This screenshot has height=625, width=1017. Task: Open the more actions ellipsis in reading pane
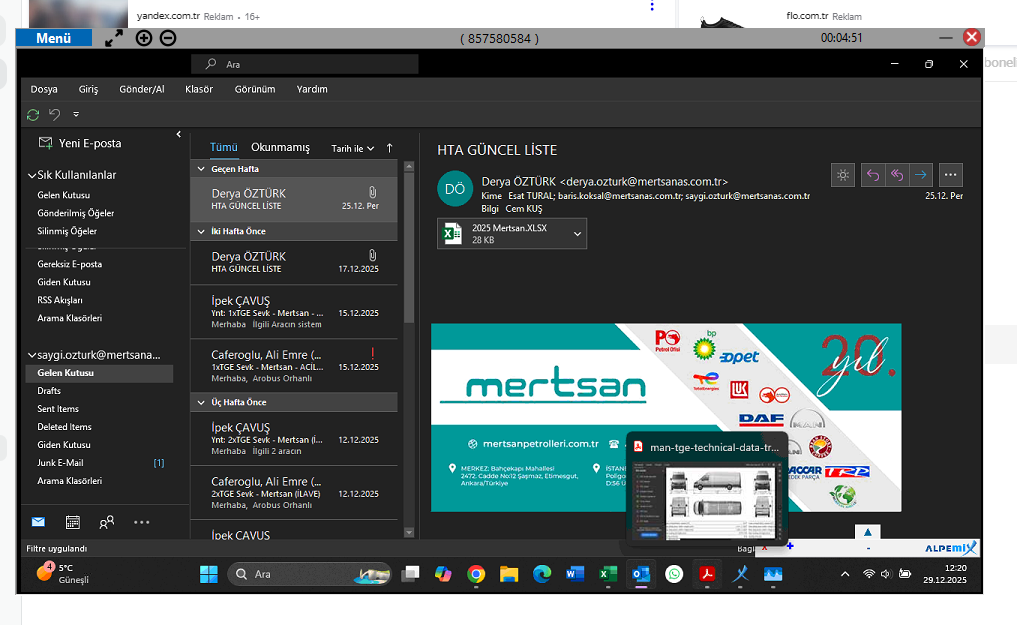pyautogui.click(x=950, y=174)
